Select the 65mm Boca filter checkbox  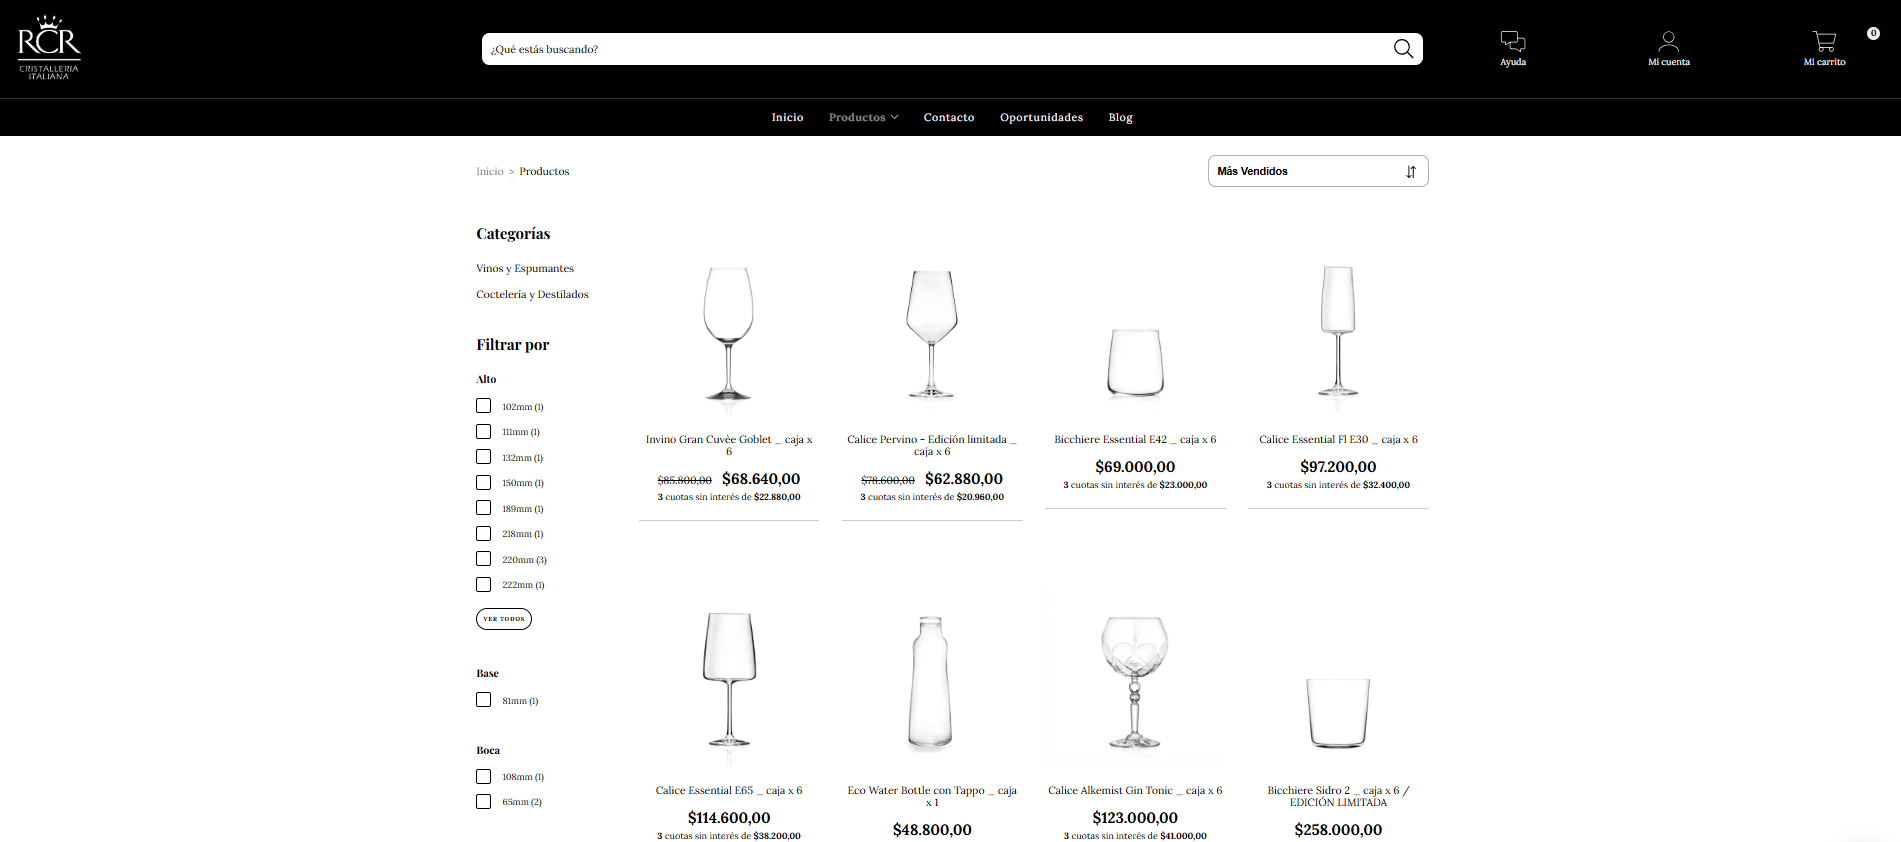coord(484,802)
